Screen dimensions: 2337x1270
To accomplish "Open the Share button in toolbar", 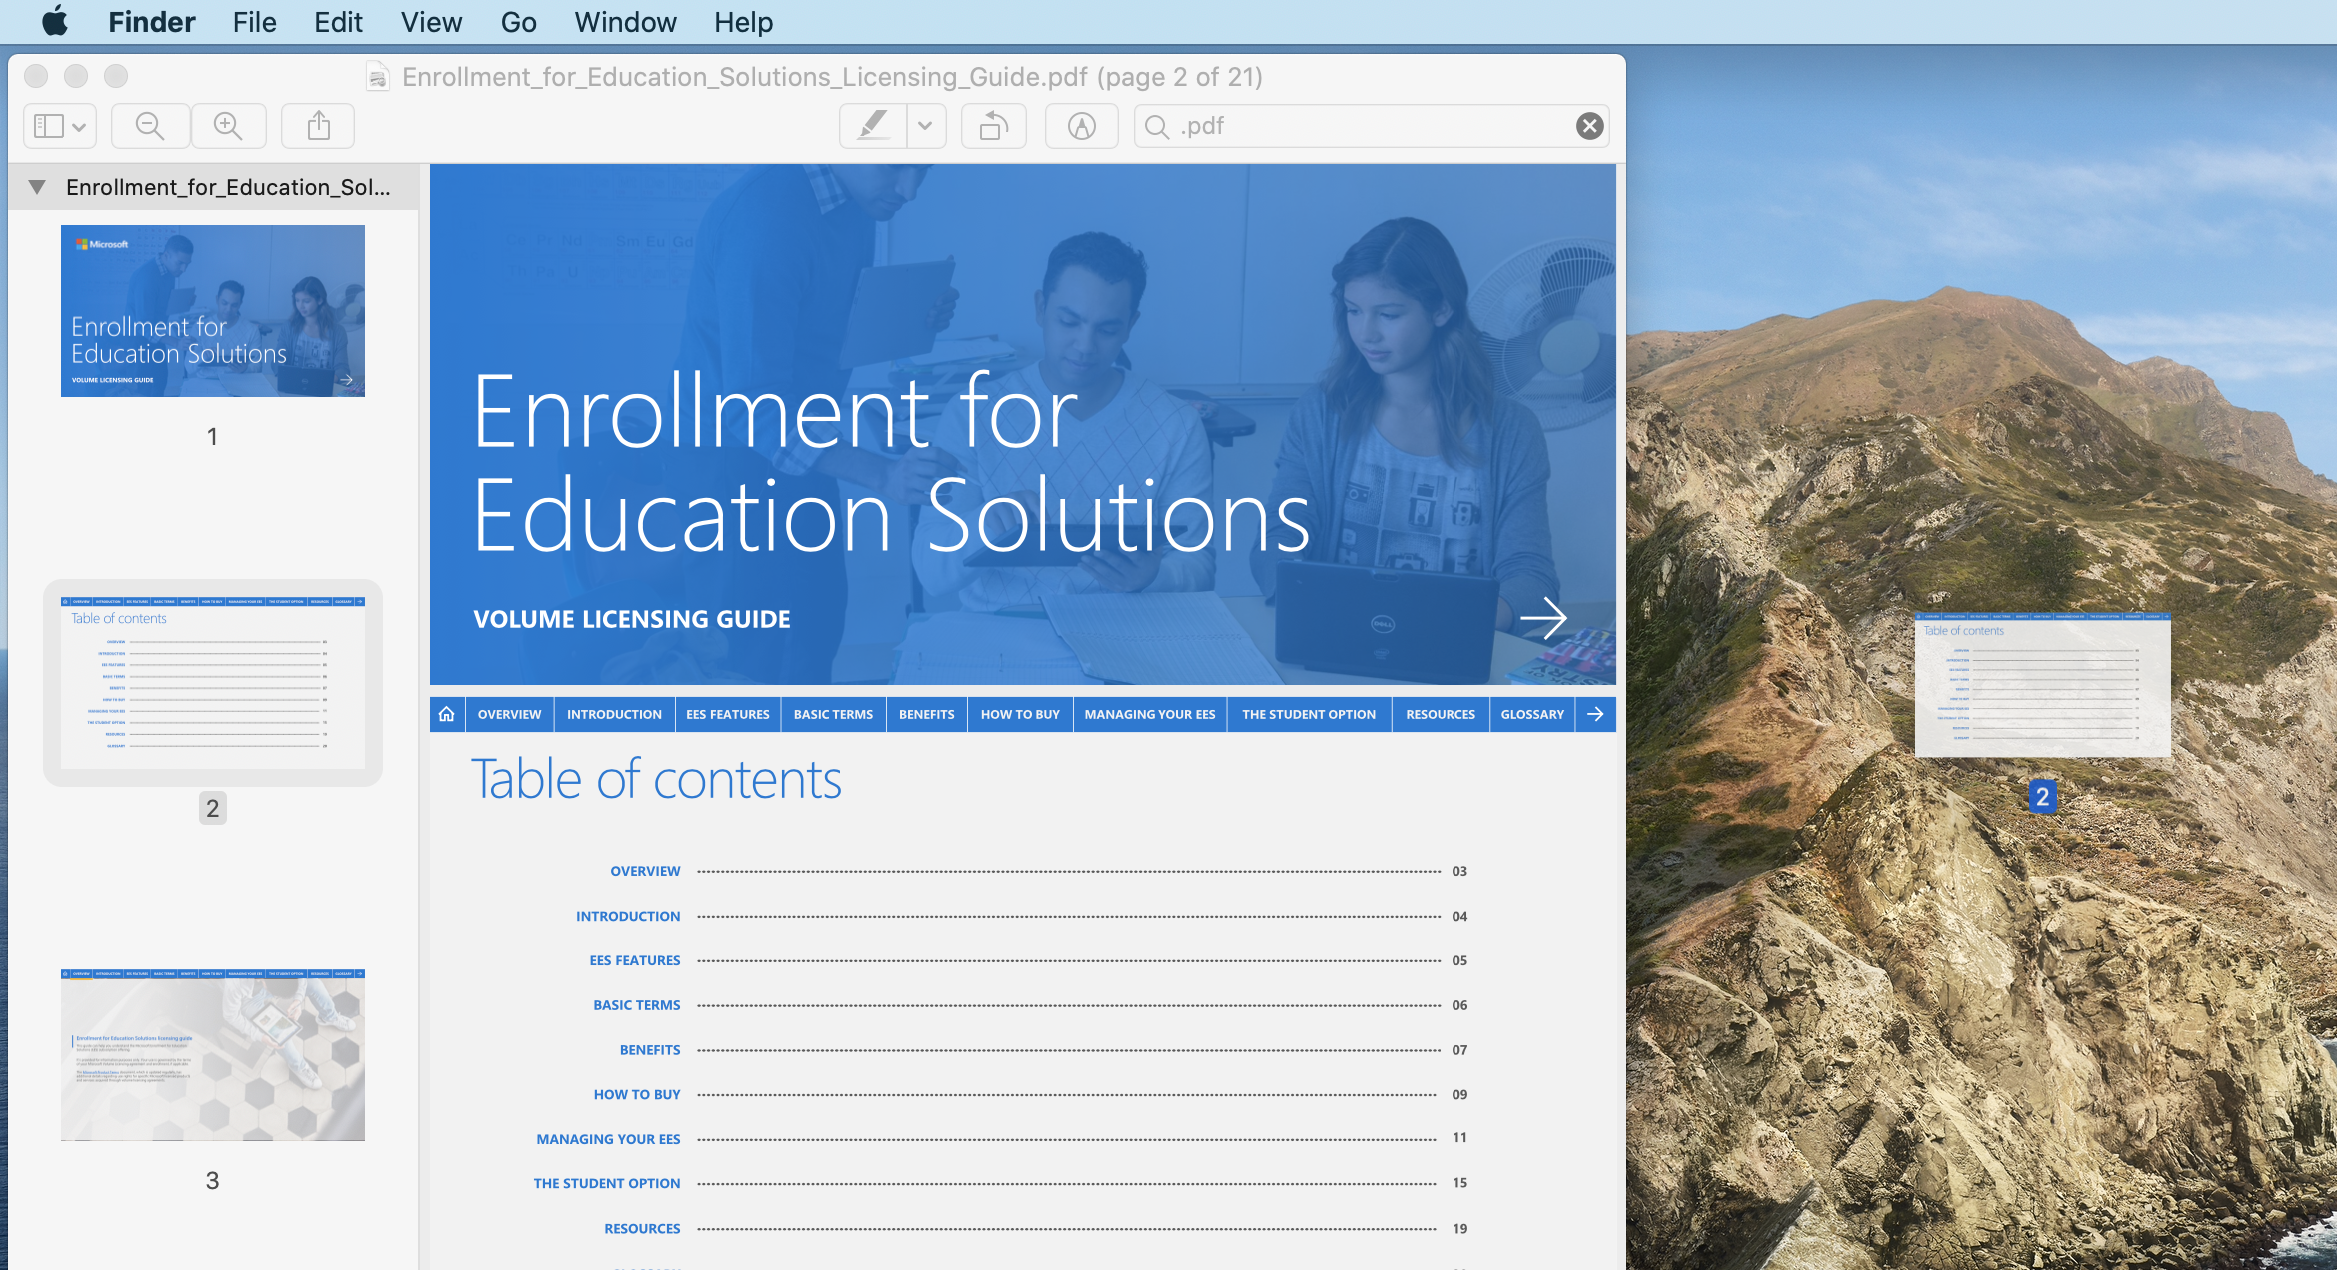I will 318,126.
